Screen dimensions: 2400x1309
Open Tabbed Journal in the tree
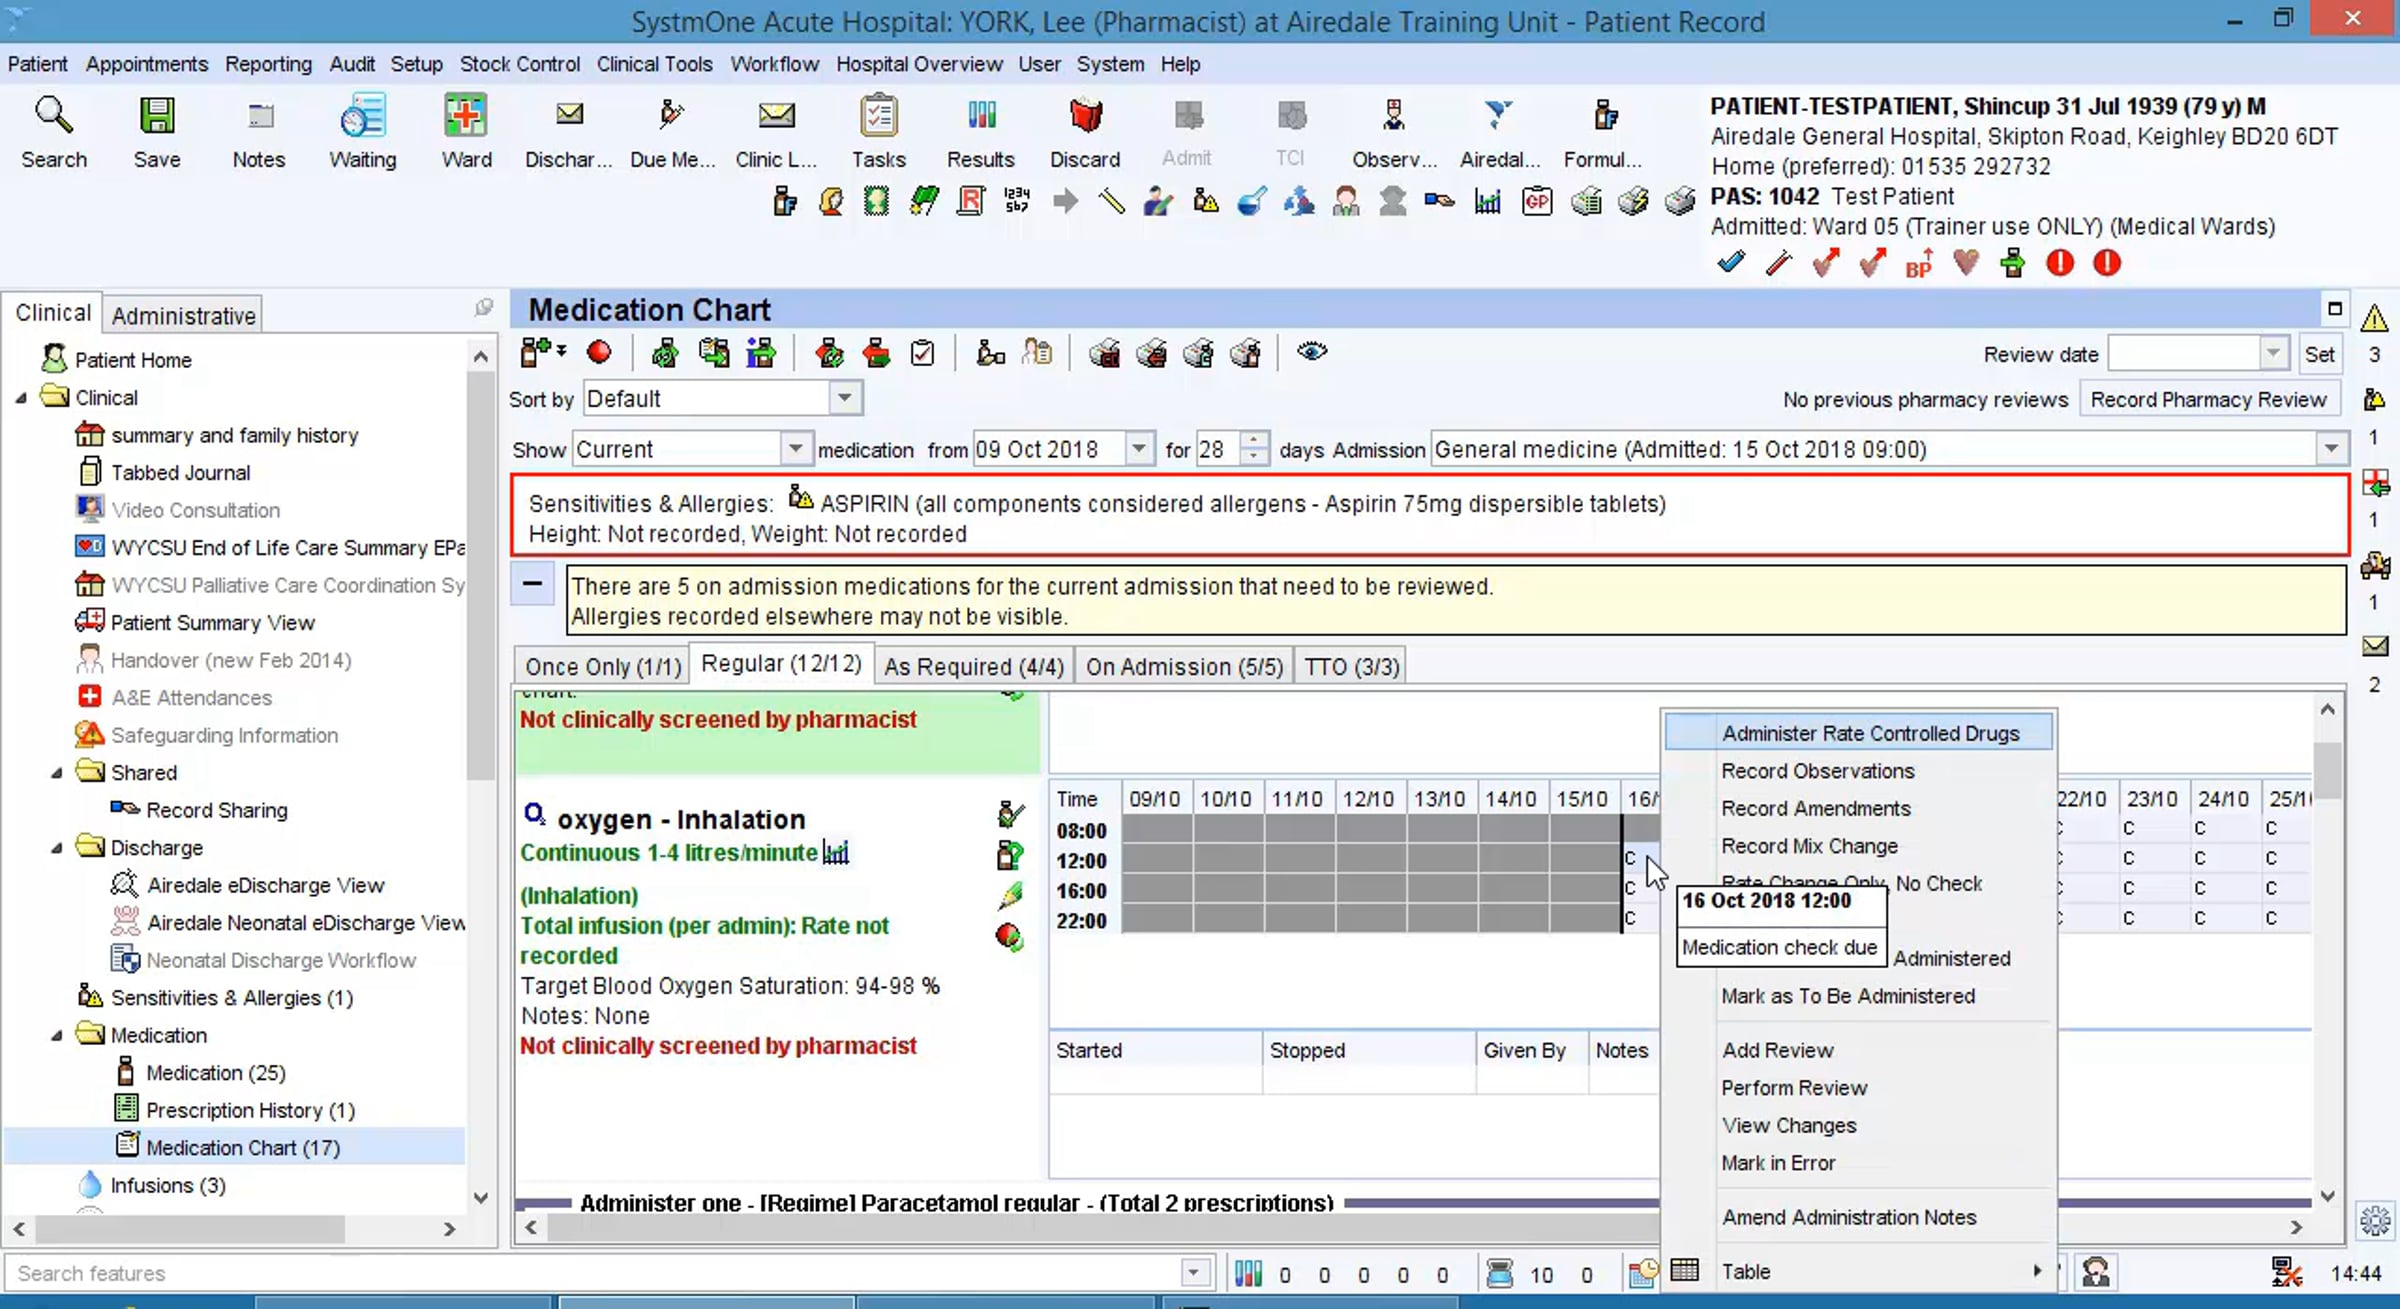[180, 473]
